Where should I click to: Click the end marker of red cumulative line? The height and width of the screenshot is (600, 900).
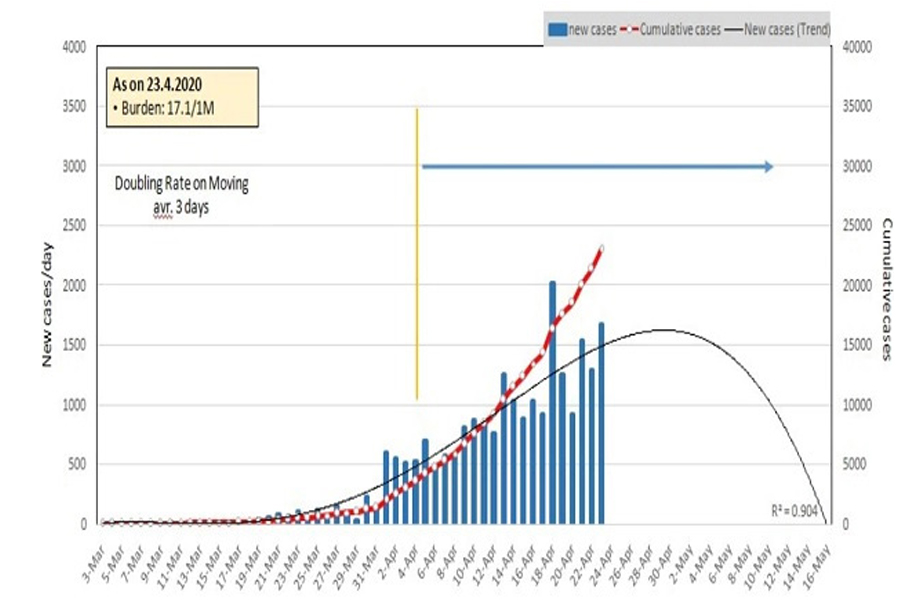coord(601,248)
